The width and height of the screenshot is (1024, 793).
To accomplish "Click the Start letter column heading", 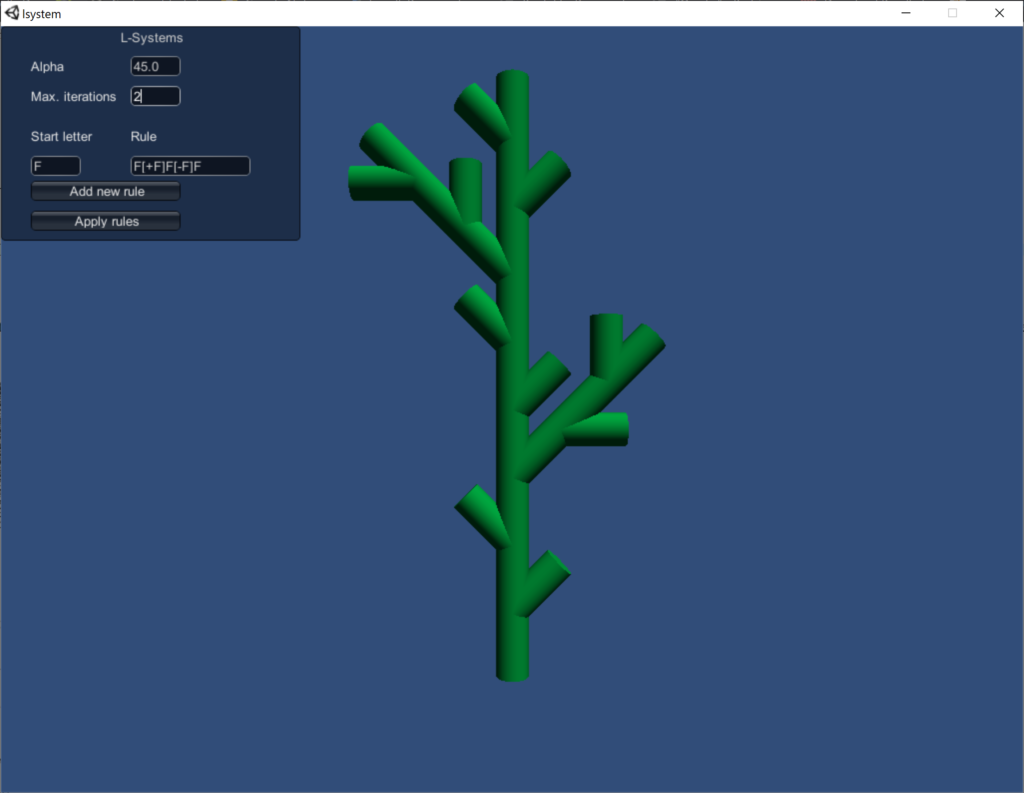I will click(61, 137).
